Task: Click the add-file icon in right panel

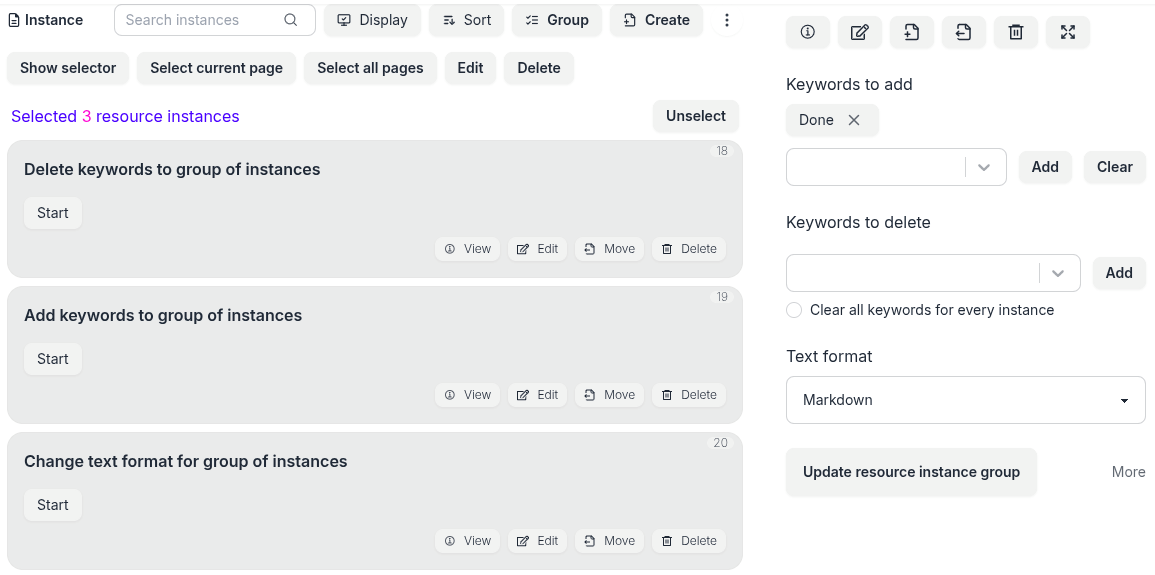Action: pyautogui.click(x=912, y=33)
